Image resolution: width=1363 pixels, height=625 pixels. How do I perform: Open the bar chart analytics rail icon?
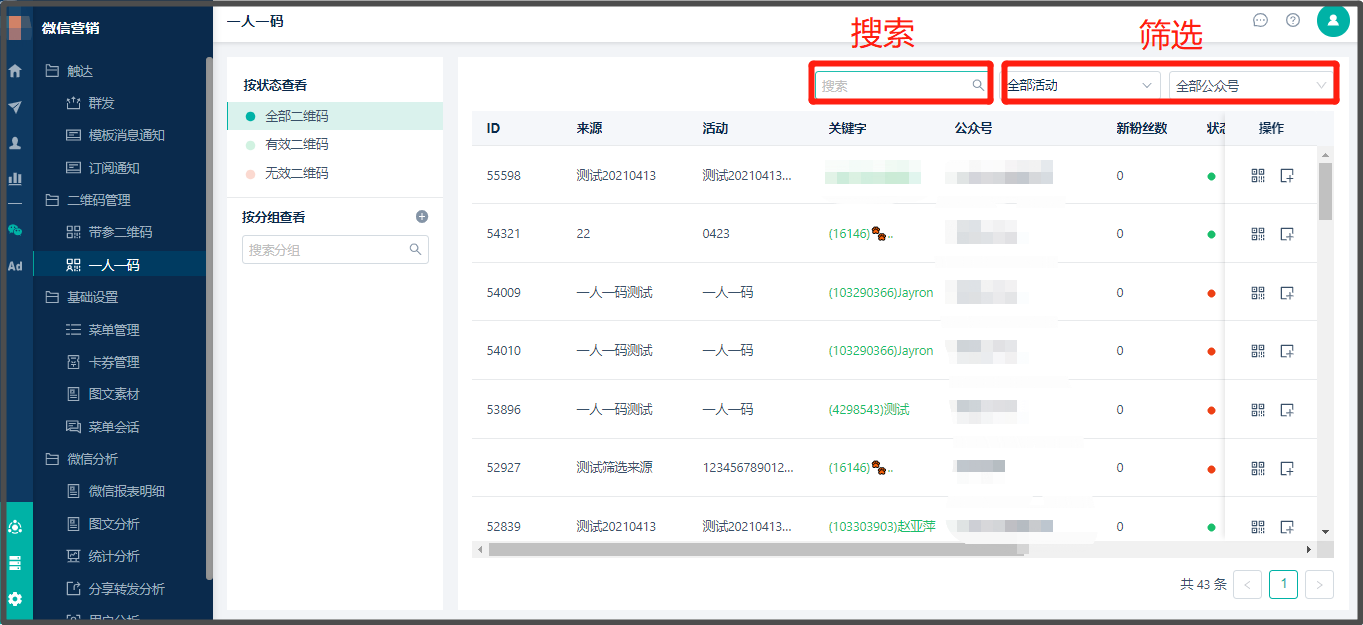15,179
